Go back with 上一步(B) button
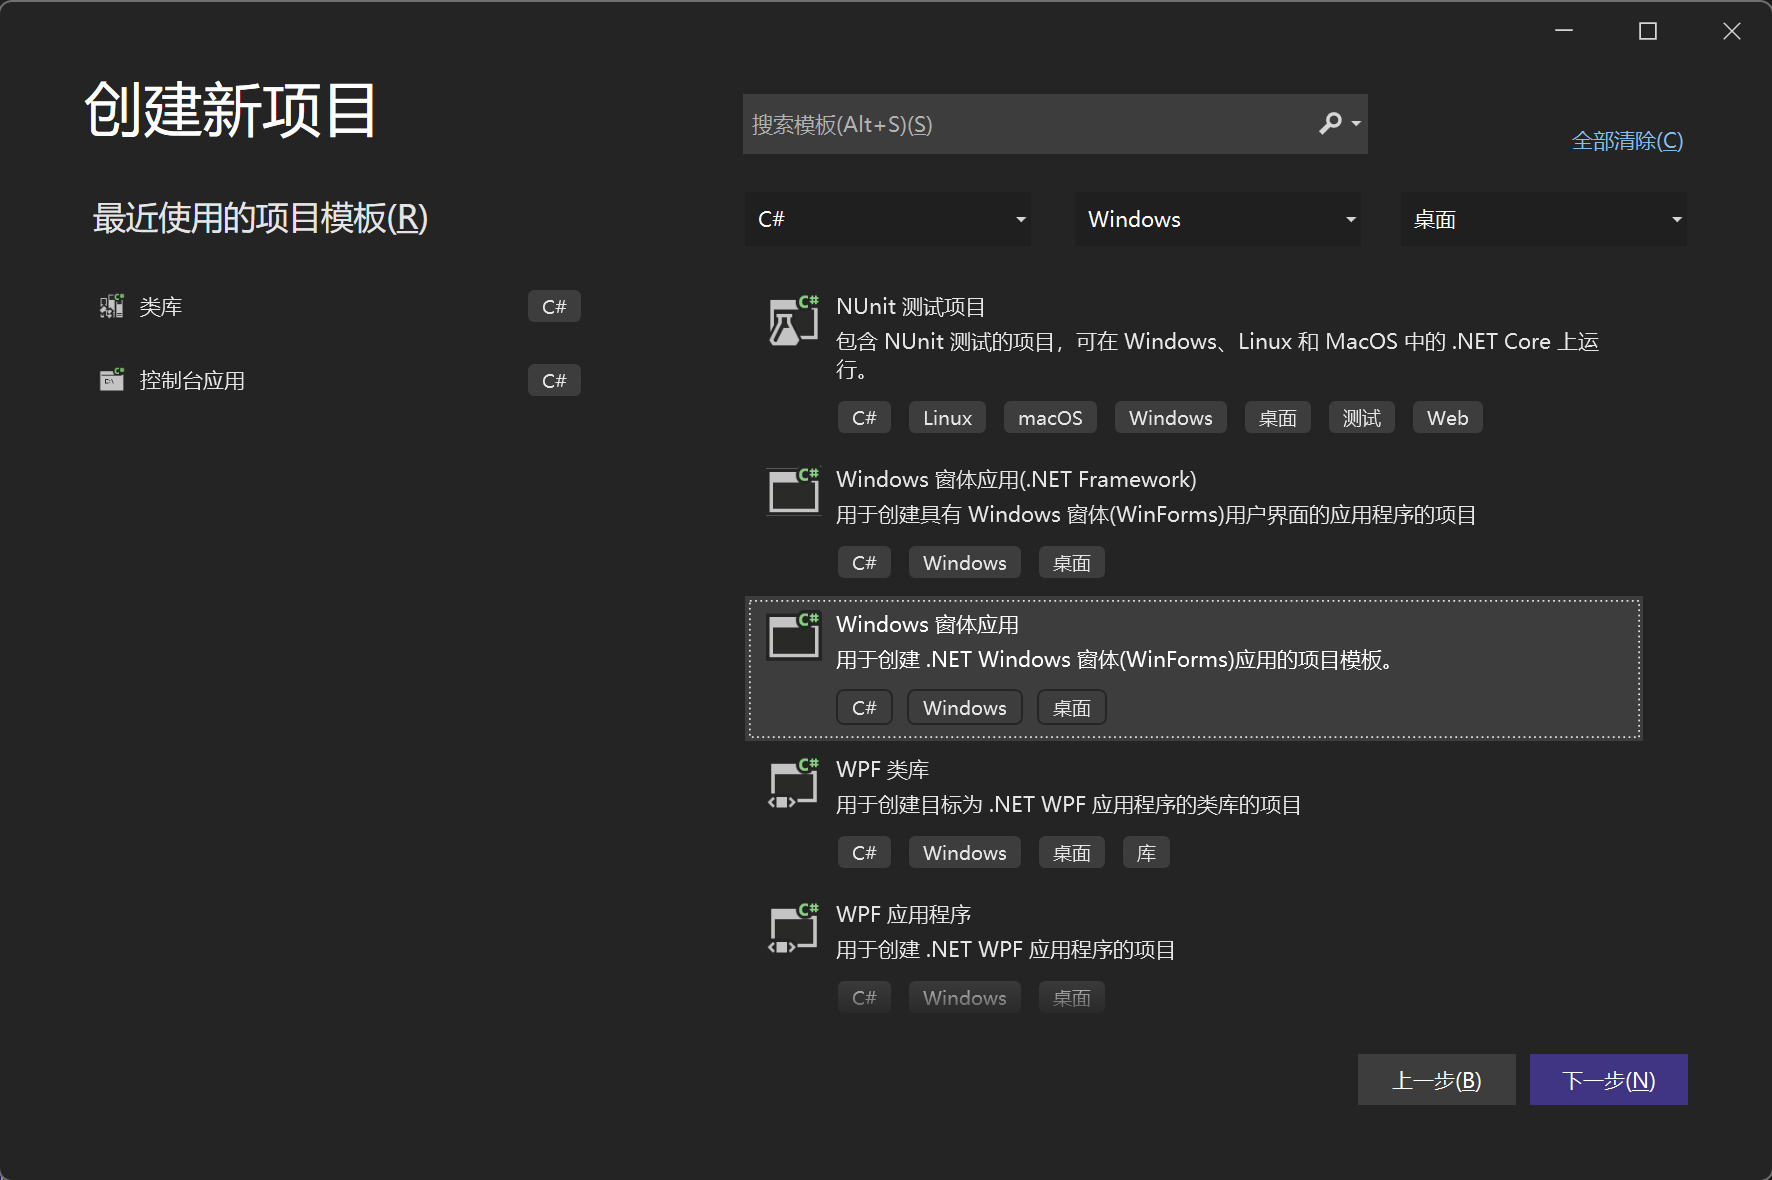This screenshot has height=1180, width=1772. tap(1436, 1080)
